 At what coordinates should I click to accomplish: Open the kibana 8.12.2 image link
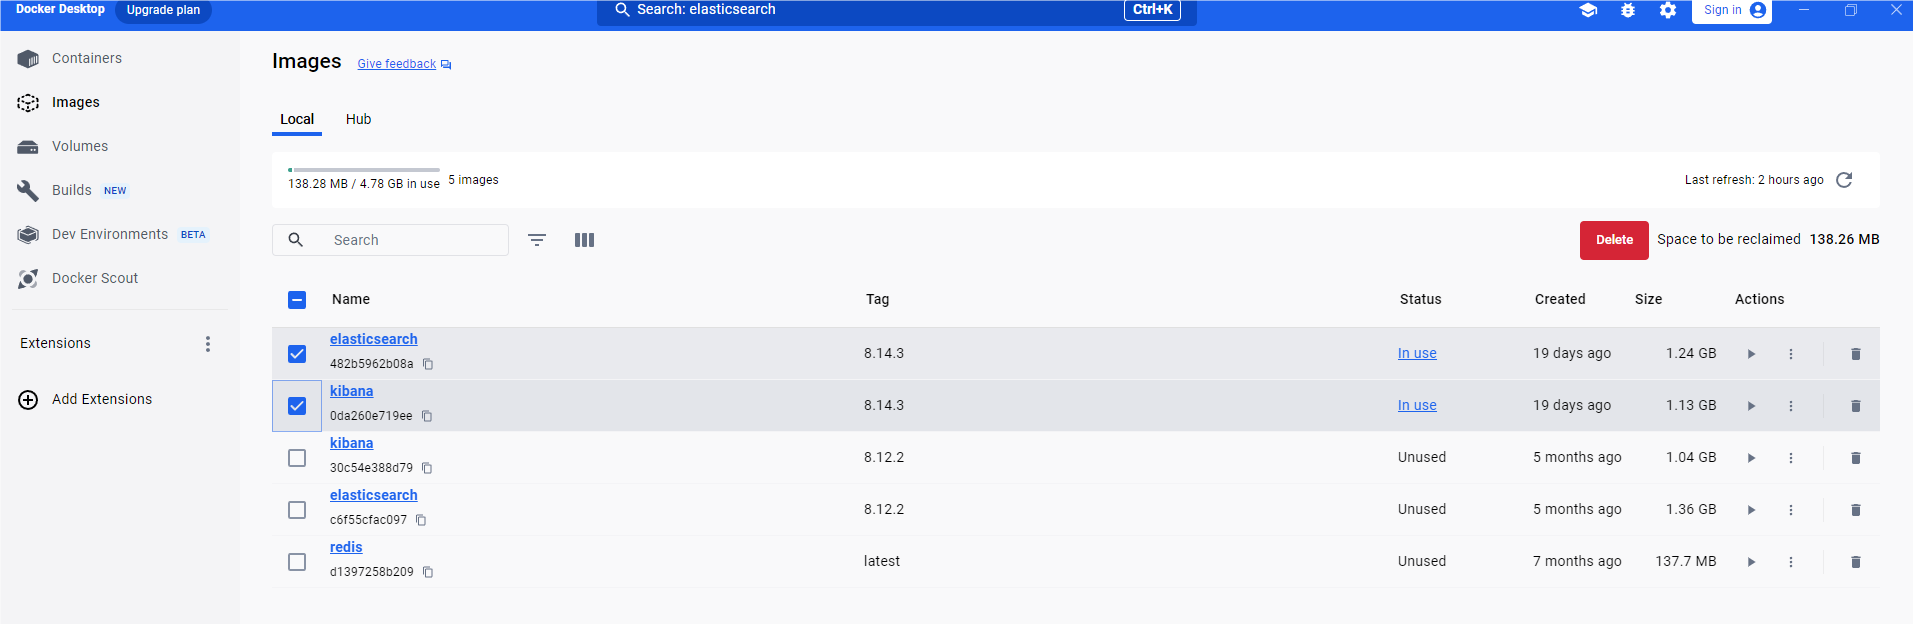(x=351, y=443)
